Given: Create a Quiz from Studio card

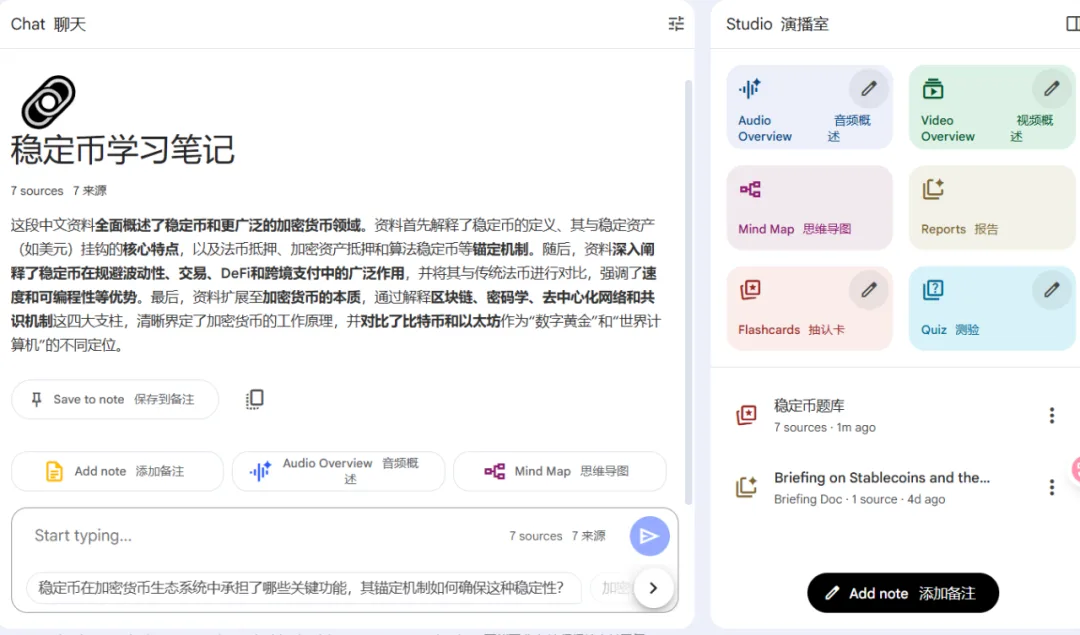Looking at the screenshot, I should tap(992, 308).
